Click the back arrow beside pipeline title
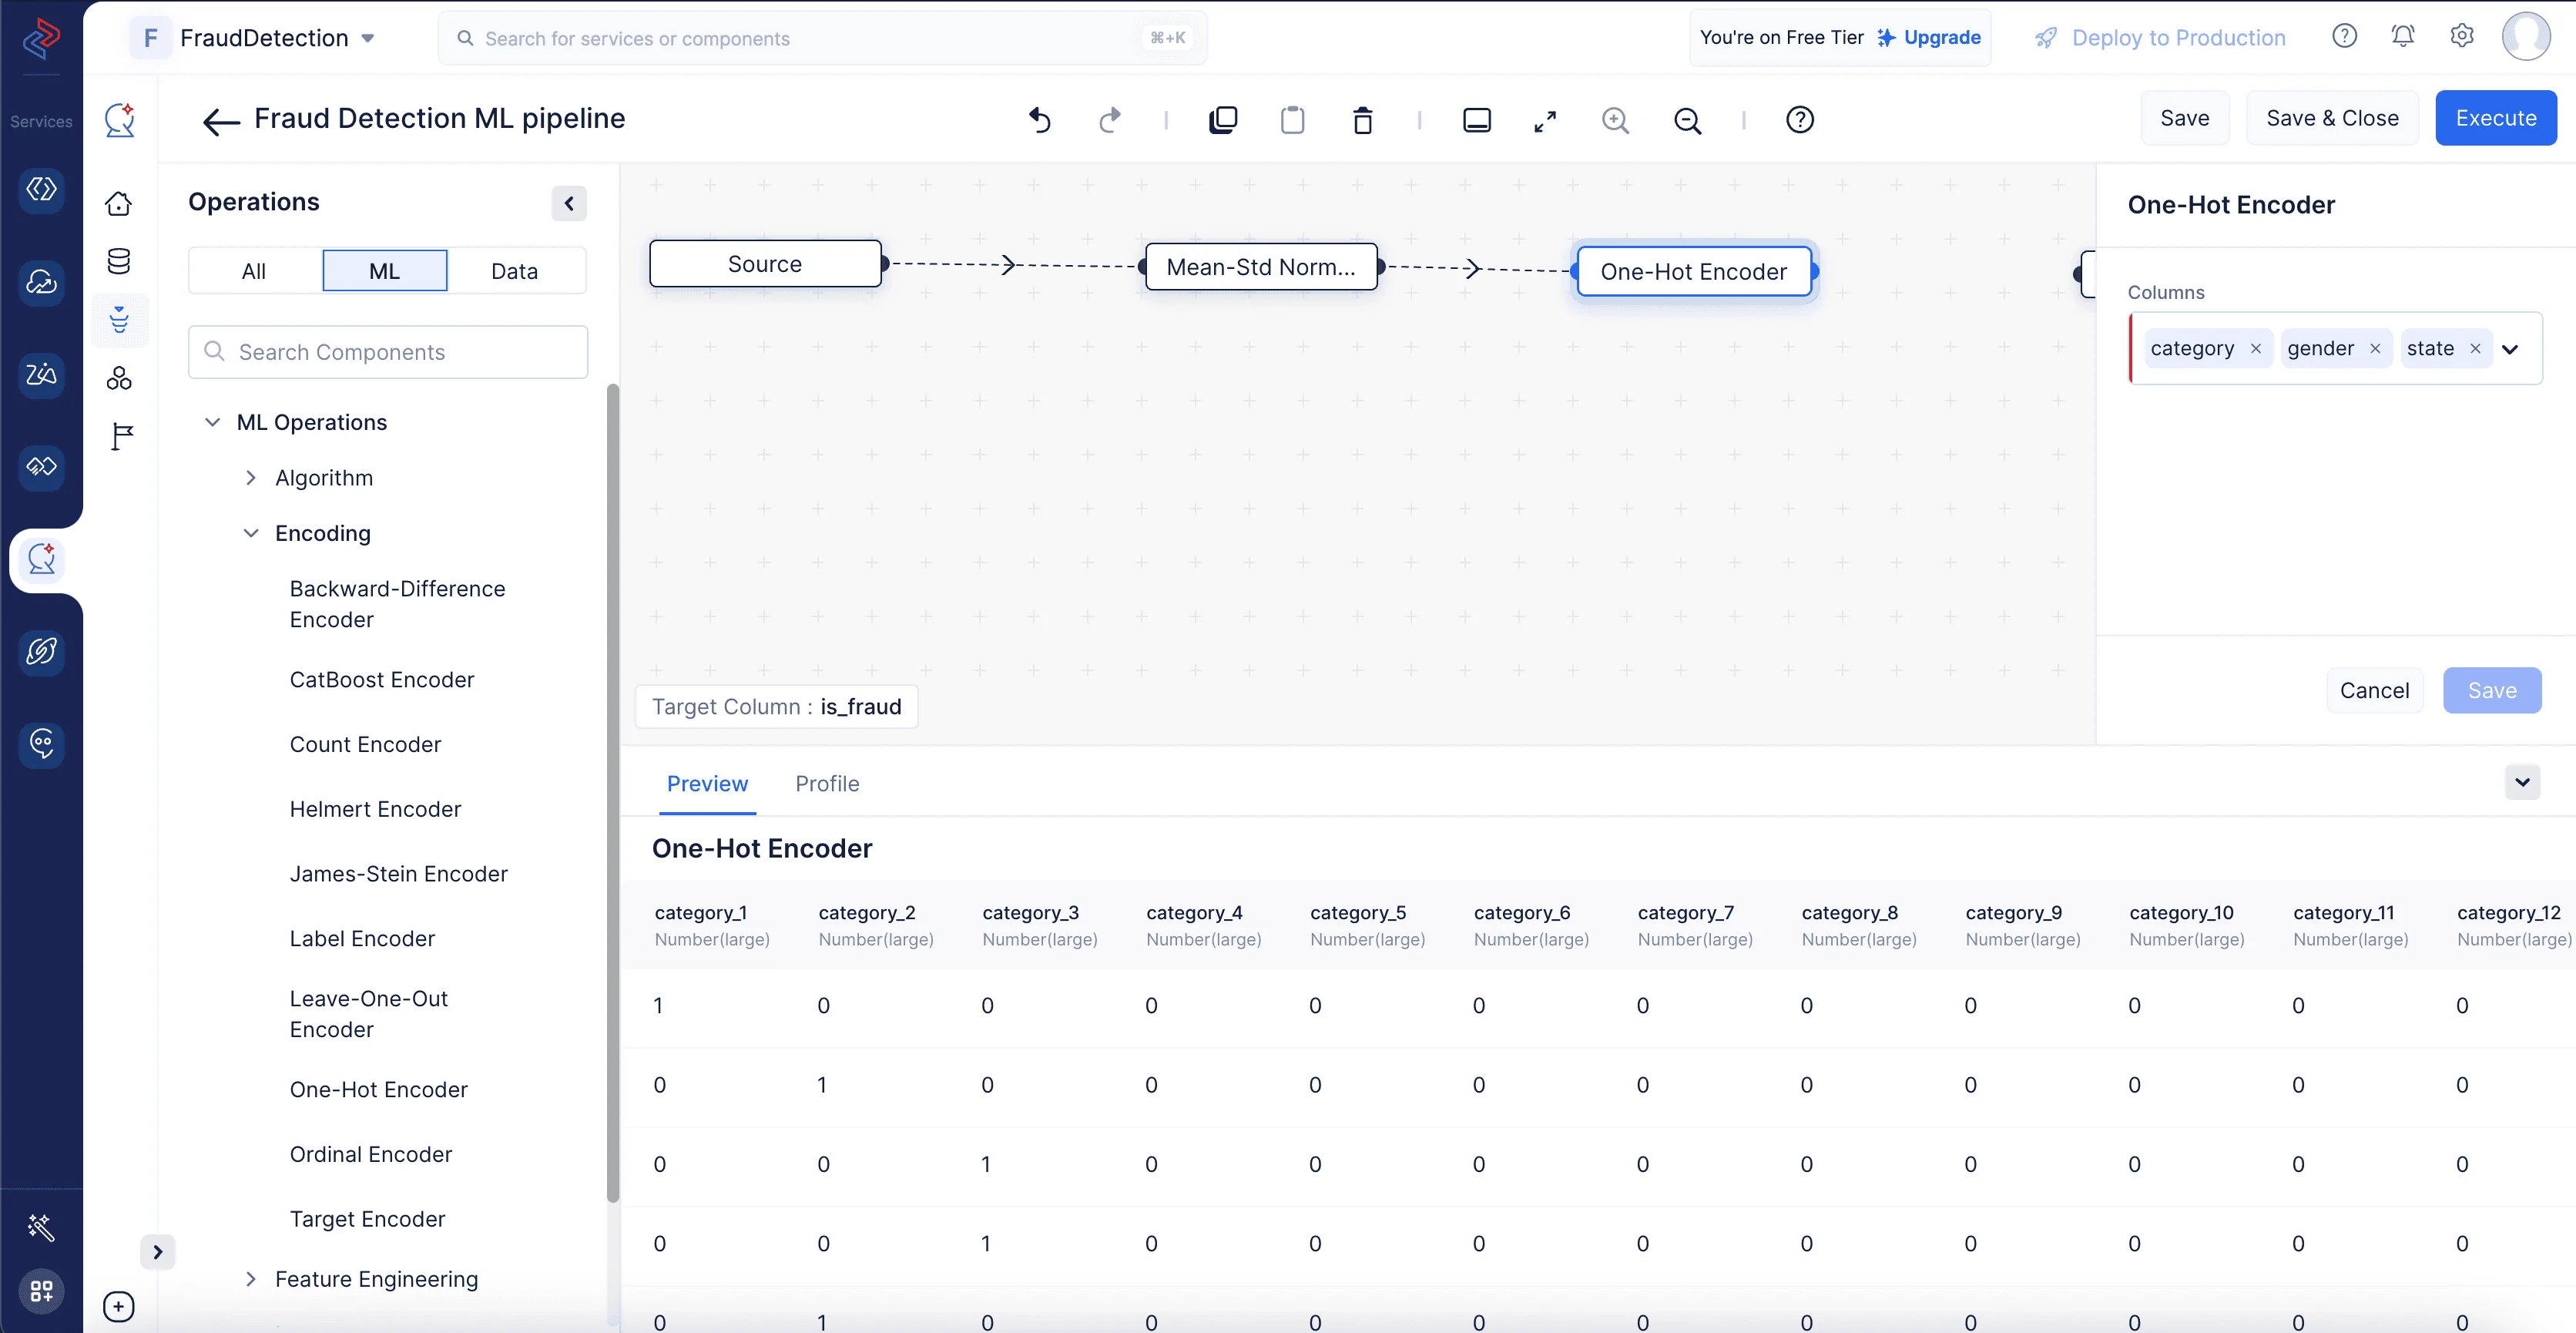Image resolution: width=2576 pixels, height=1333 pixels. (220, 121)
